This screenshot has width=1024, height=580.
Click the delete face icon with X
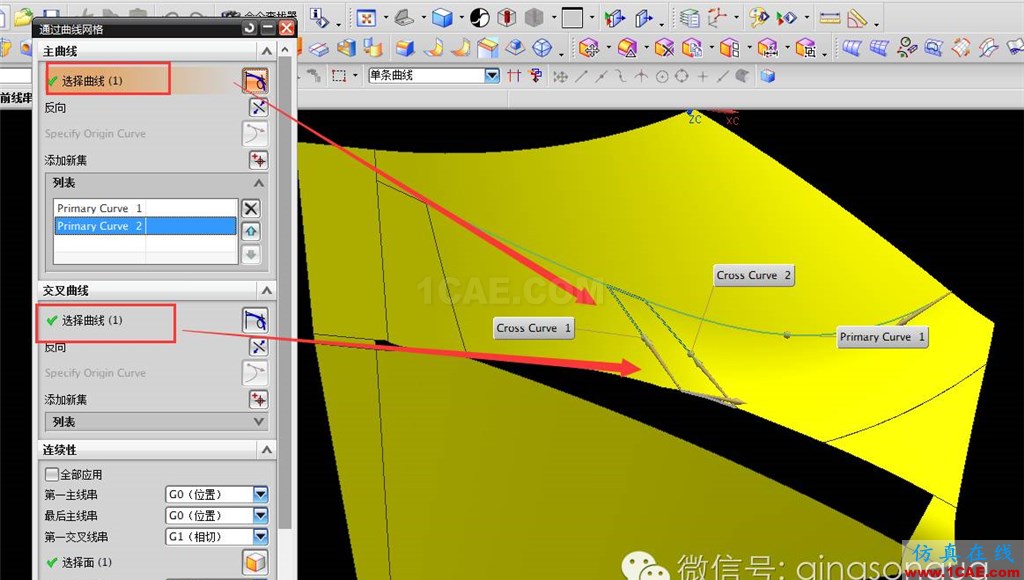pos(664,48)
